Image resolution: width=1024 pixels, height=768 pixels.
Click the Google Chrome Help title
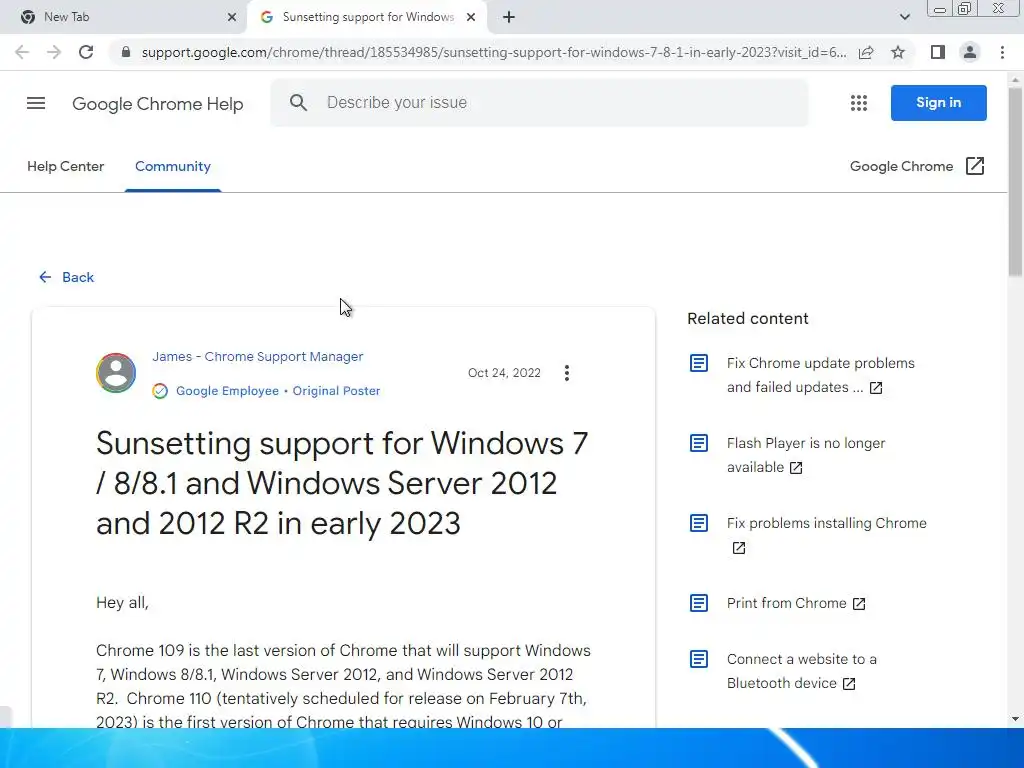[x=157, y=104]
